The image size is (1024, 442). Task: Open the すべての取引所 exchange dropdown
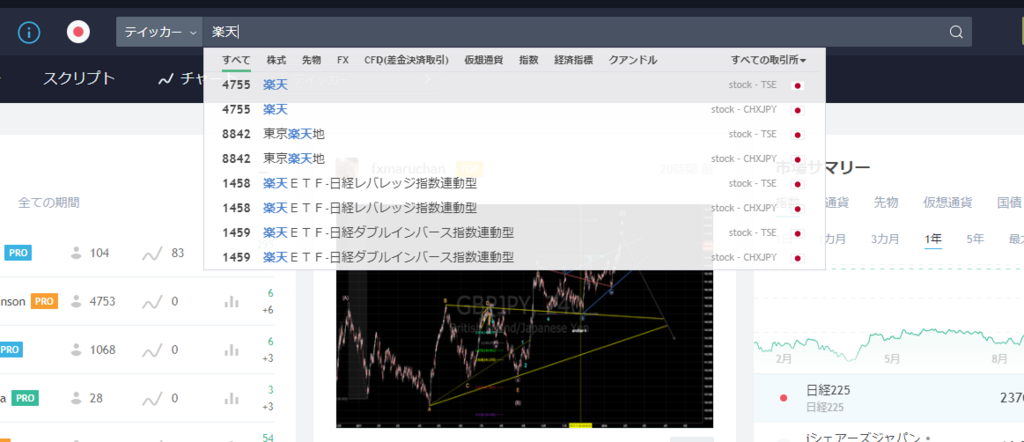(769, 60)
